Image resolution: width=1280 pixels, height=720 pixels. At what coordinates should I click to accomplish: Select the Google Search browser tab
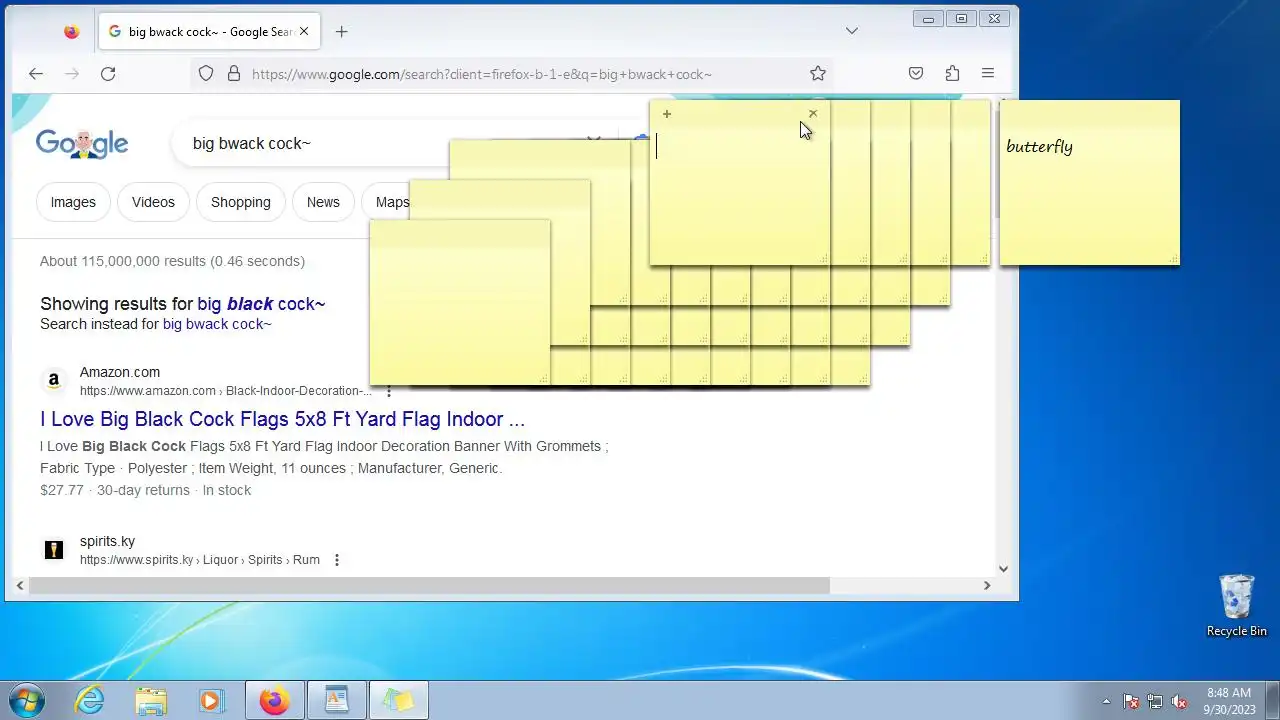[x=209, y=32]
